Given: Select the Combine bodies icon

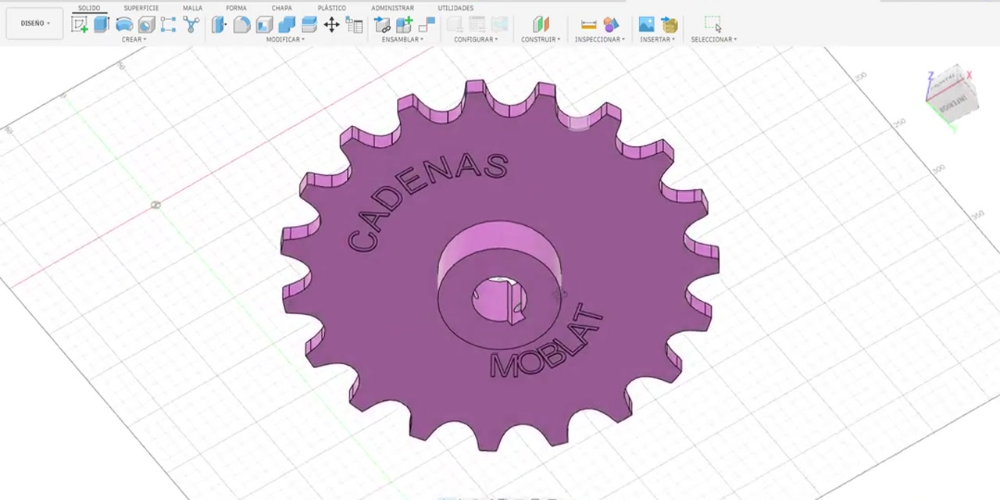Looking at the screenshot, I should click(286, 25).
